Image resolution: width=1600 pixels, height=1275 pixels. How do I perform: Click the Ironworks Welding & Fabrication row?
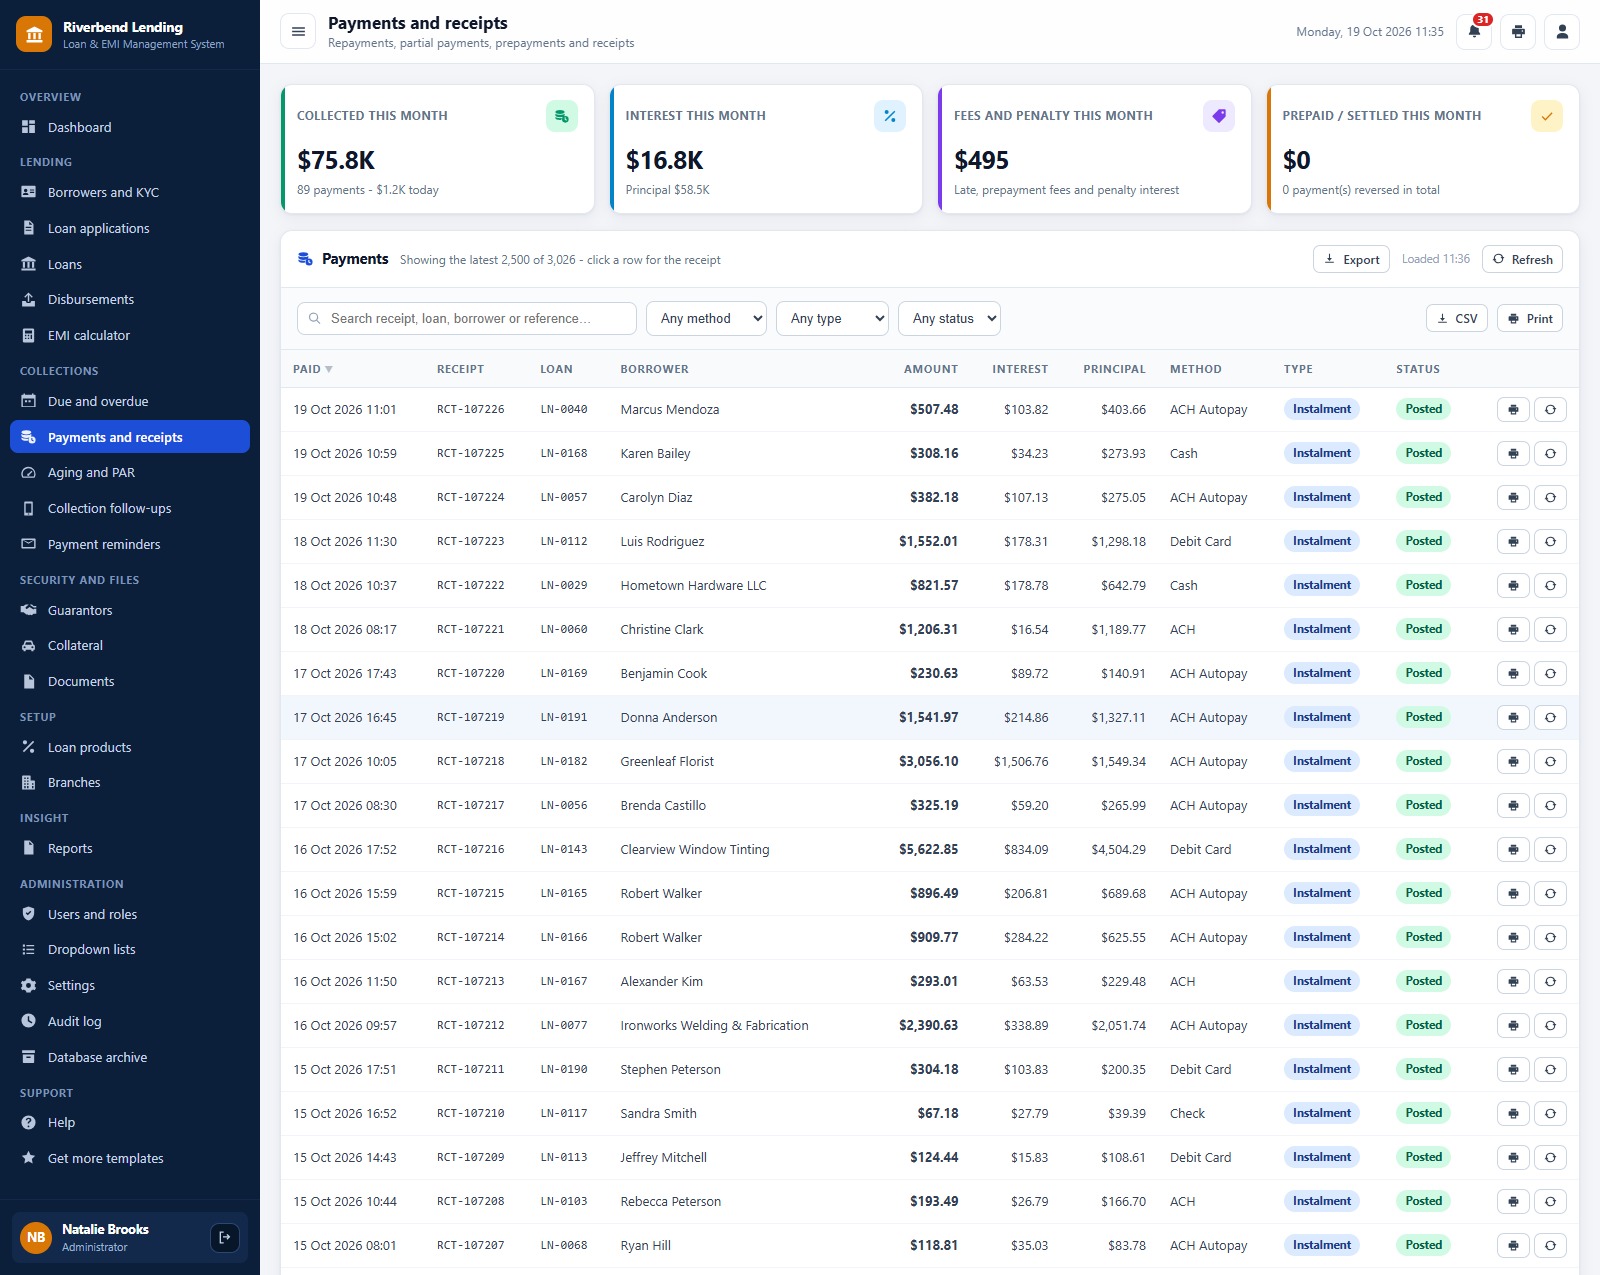(930, 1026)
